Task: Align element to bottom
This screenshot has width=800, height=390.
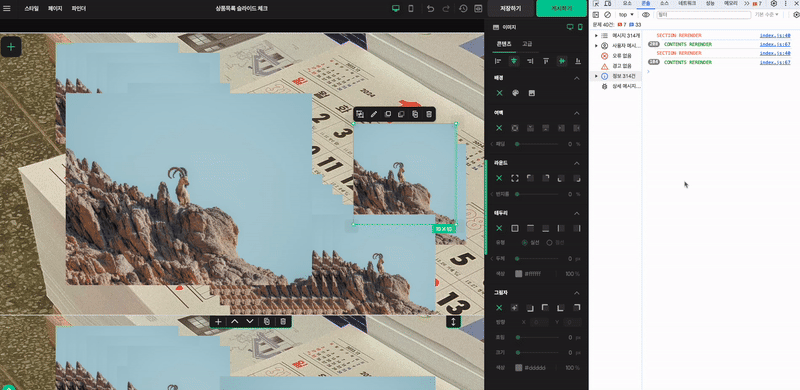Action: pyautogui.click(x=578, y=61)
